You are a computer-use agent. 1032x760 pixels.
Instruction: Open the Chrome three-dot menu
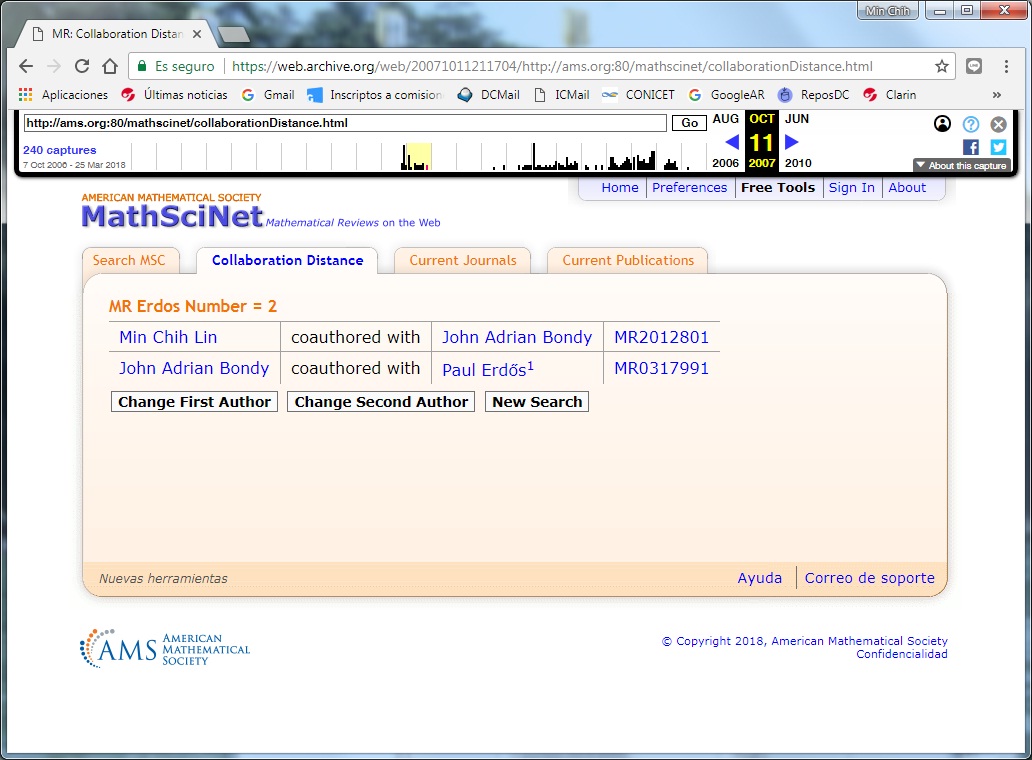click(1006, 66)
